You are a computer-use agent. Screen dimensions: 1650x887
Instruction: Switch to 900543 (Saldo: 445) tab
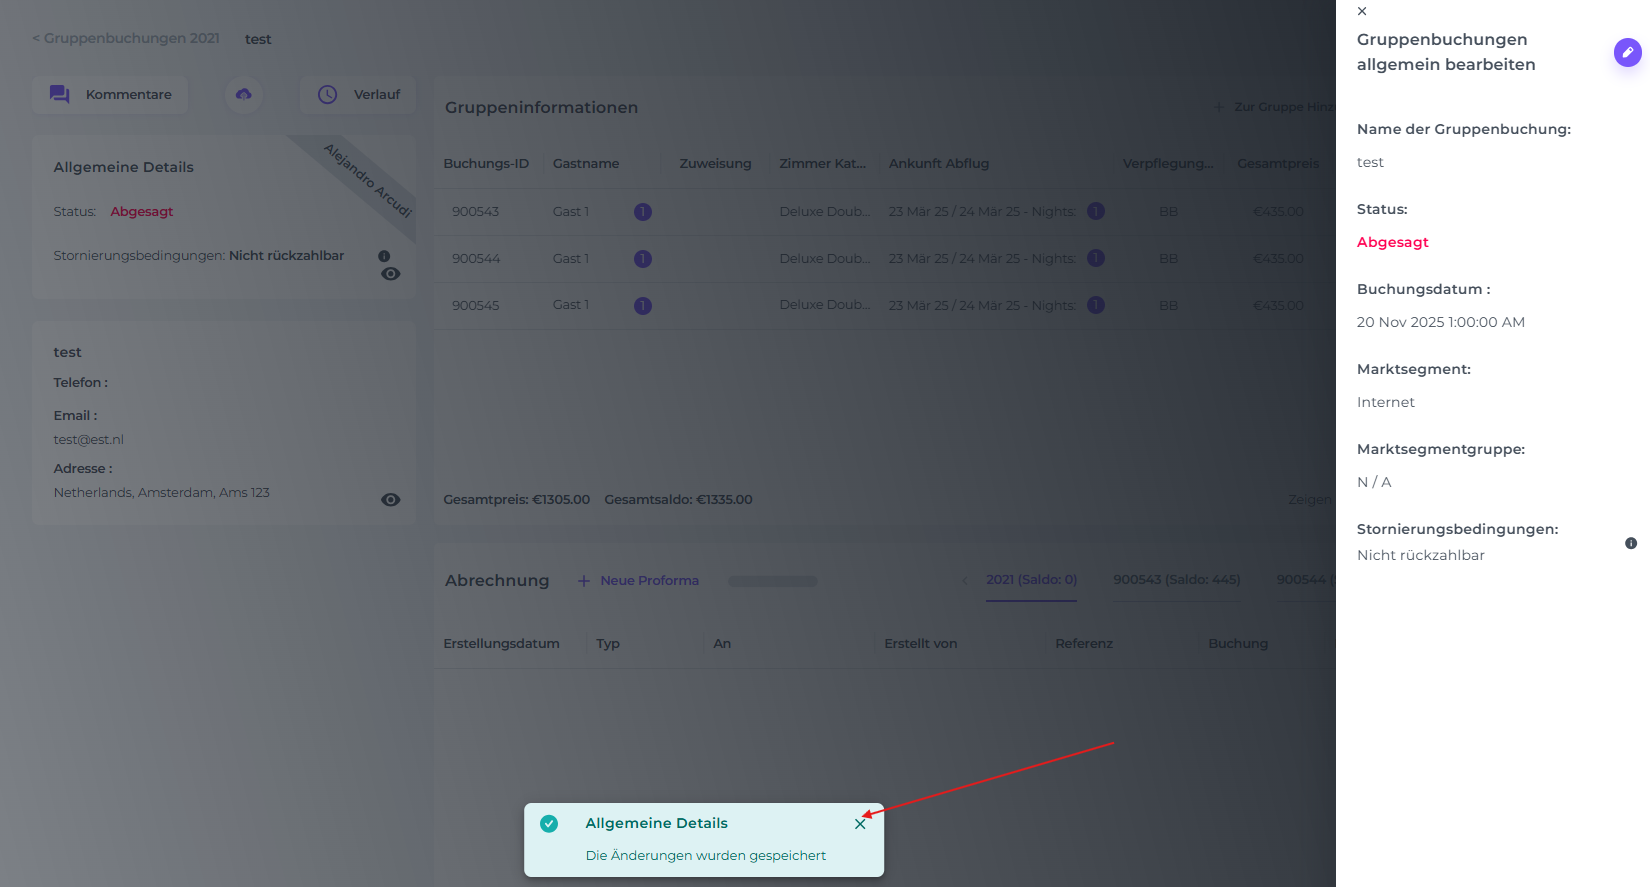click(1176, 580)
